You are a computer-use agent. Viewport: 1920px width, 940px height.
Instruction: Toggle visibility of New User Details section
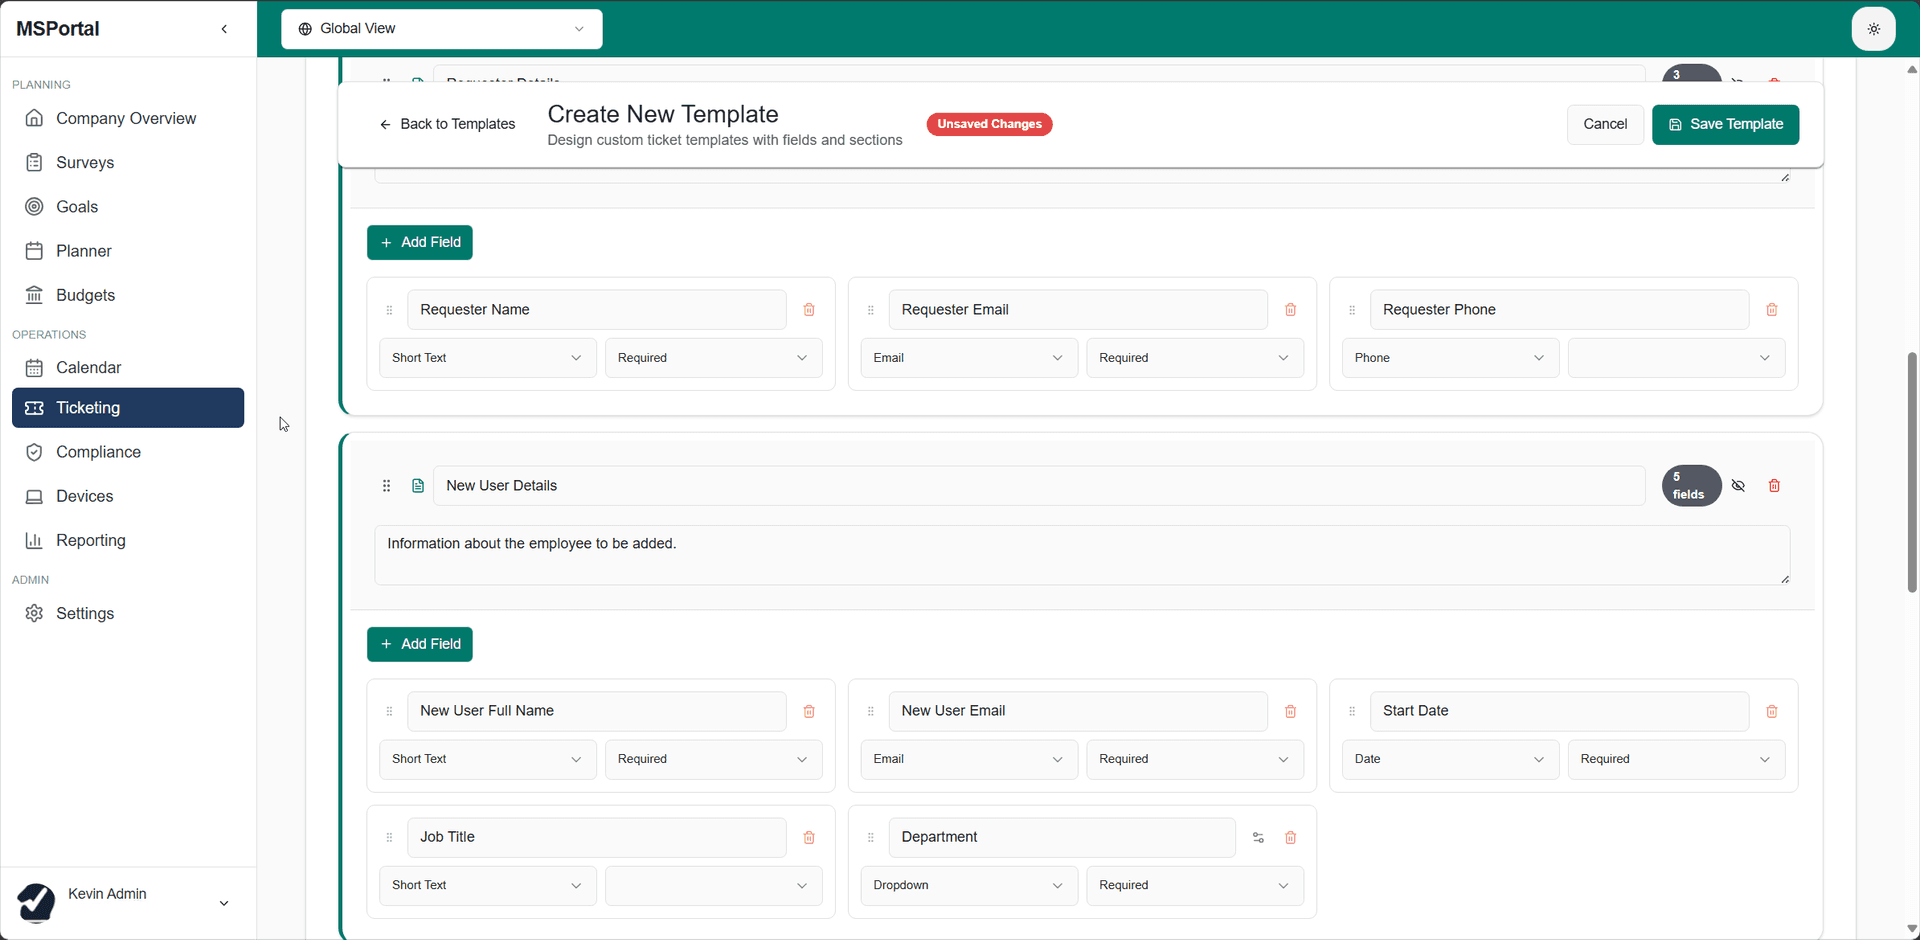pyautogui.click(x=1738, y=486)
